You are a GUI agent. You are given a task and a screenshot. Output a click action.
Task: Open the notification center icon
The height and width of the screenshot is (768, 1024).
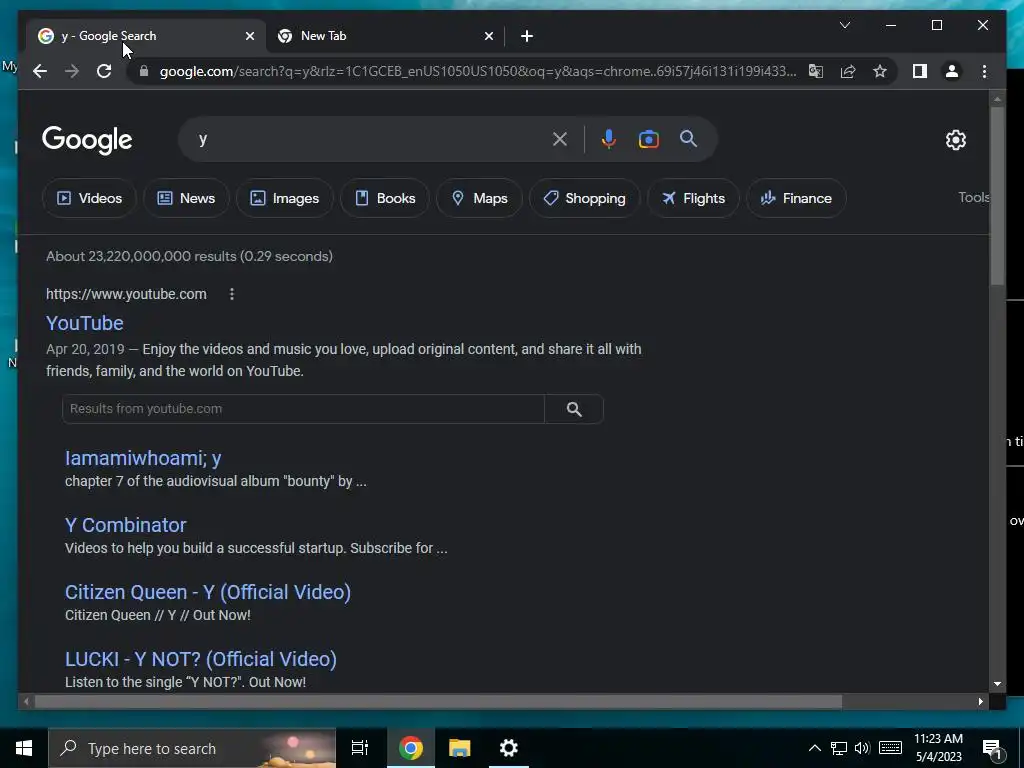tap(993, 748)
